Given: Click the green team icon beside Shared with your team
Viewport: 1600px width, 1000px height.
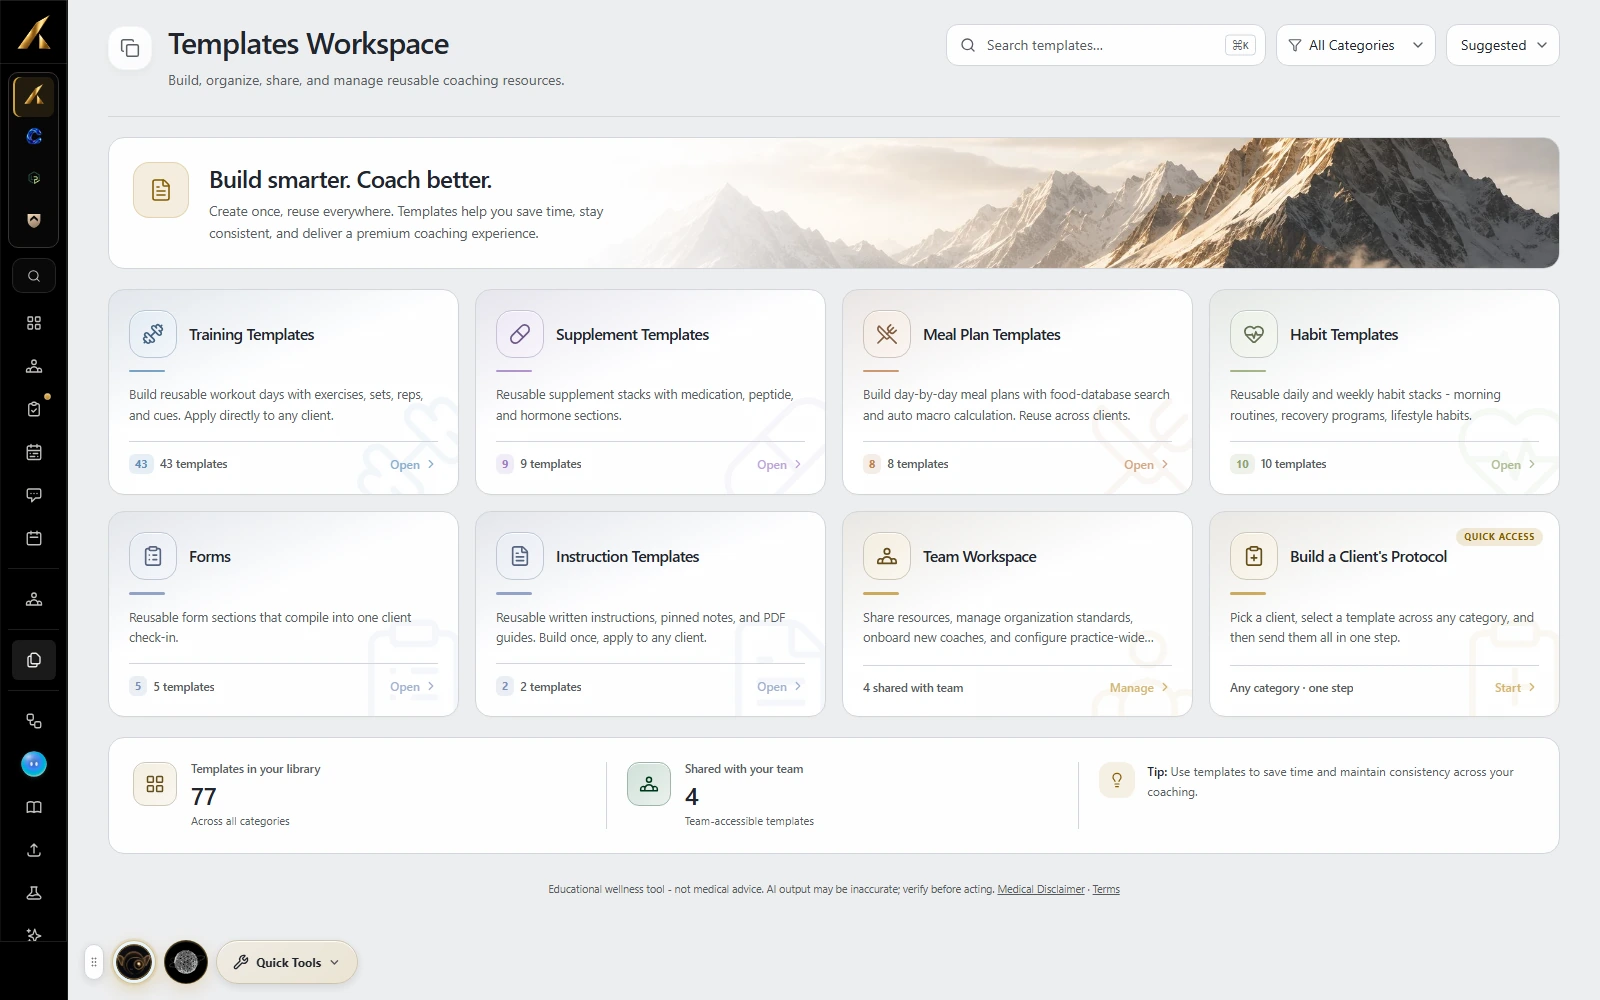Looking at the screenshot, I should (649, 784).
